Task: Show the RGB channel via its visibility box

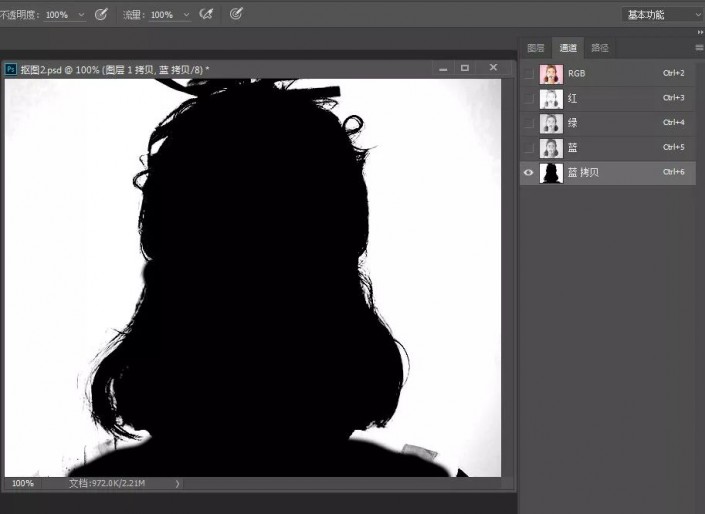Action: pyautogui.click(x=528, y=73)
